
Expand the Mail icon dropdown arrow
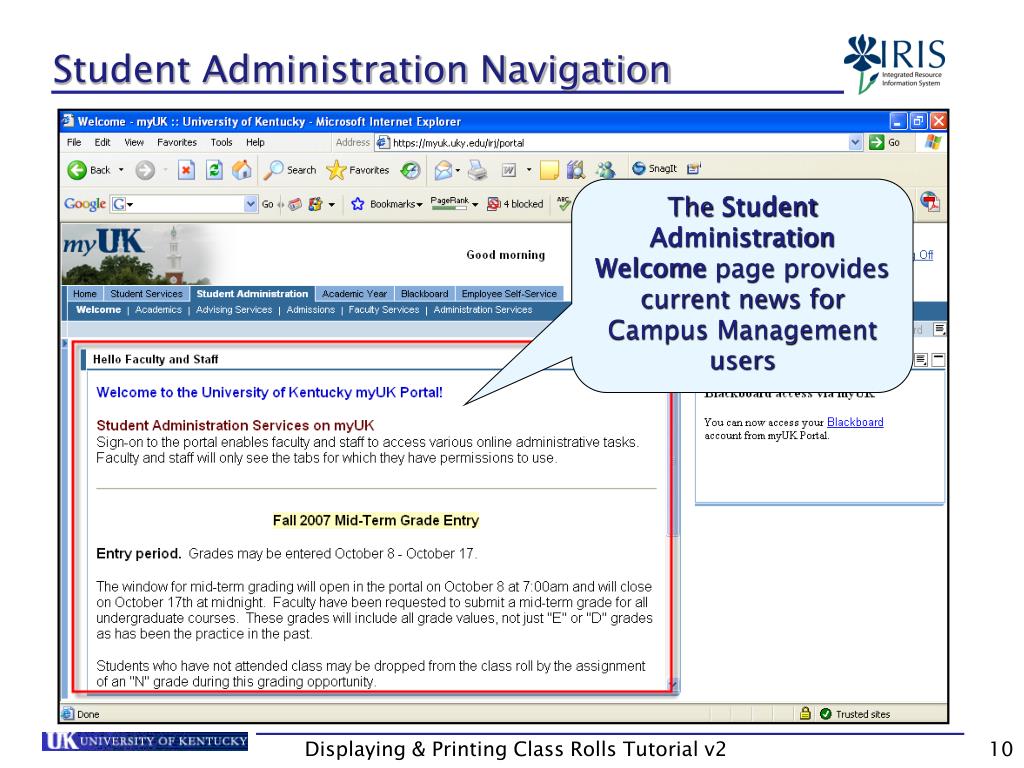pyautogui.click(x=458, y=170)
